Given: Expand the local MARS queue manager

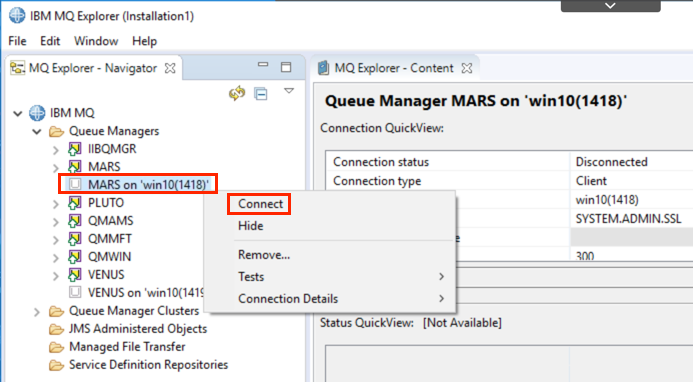Looking at the screenshot, I should click(x=56, y=168).
